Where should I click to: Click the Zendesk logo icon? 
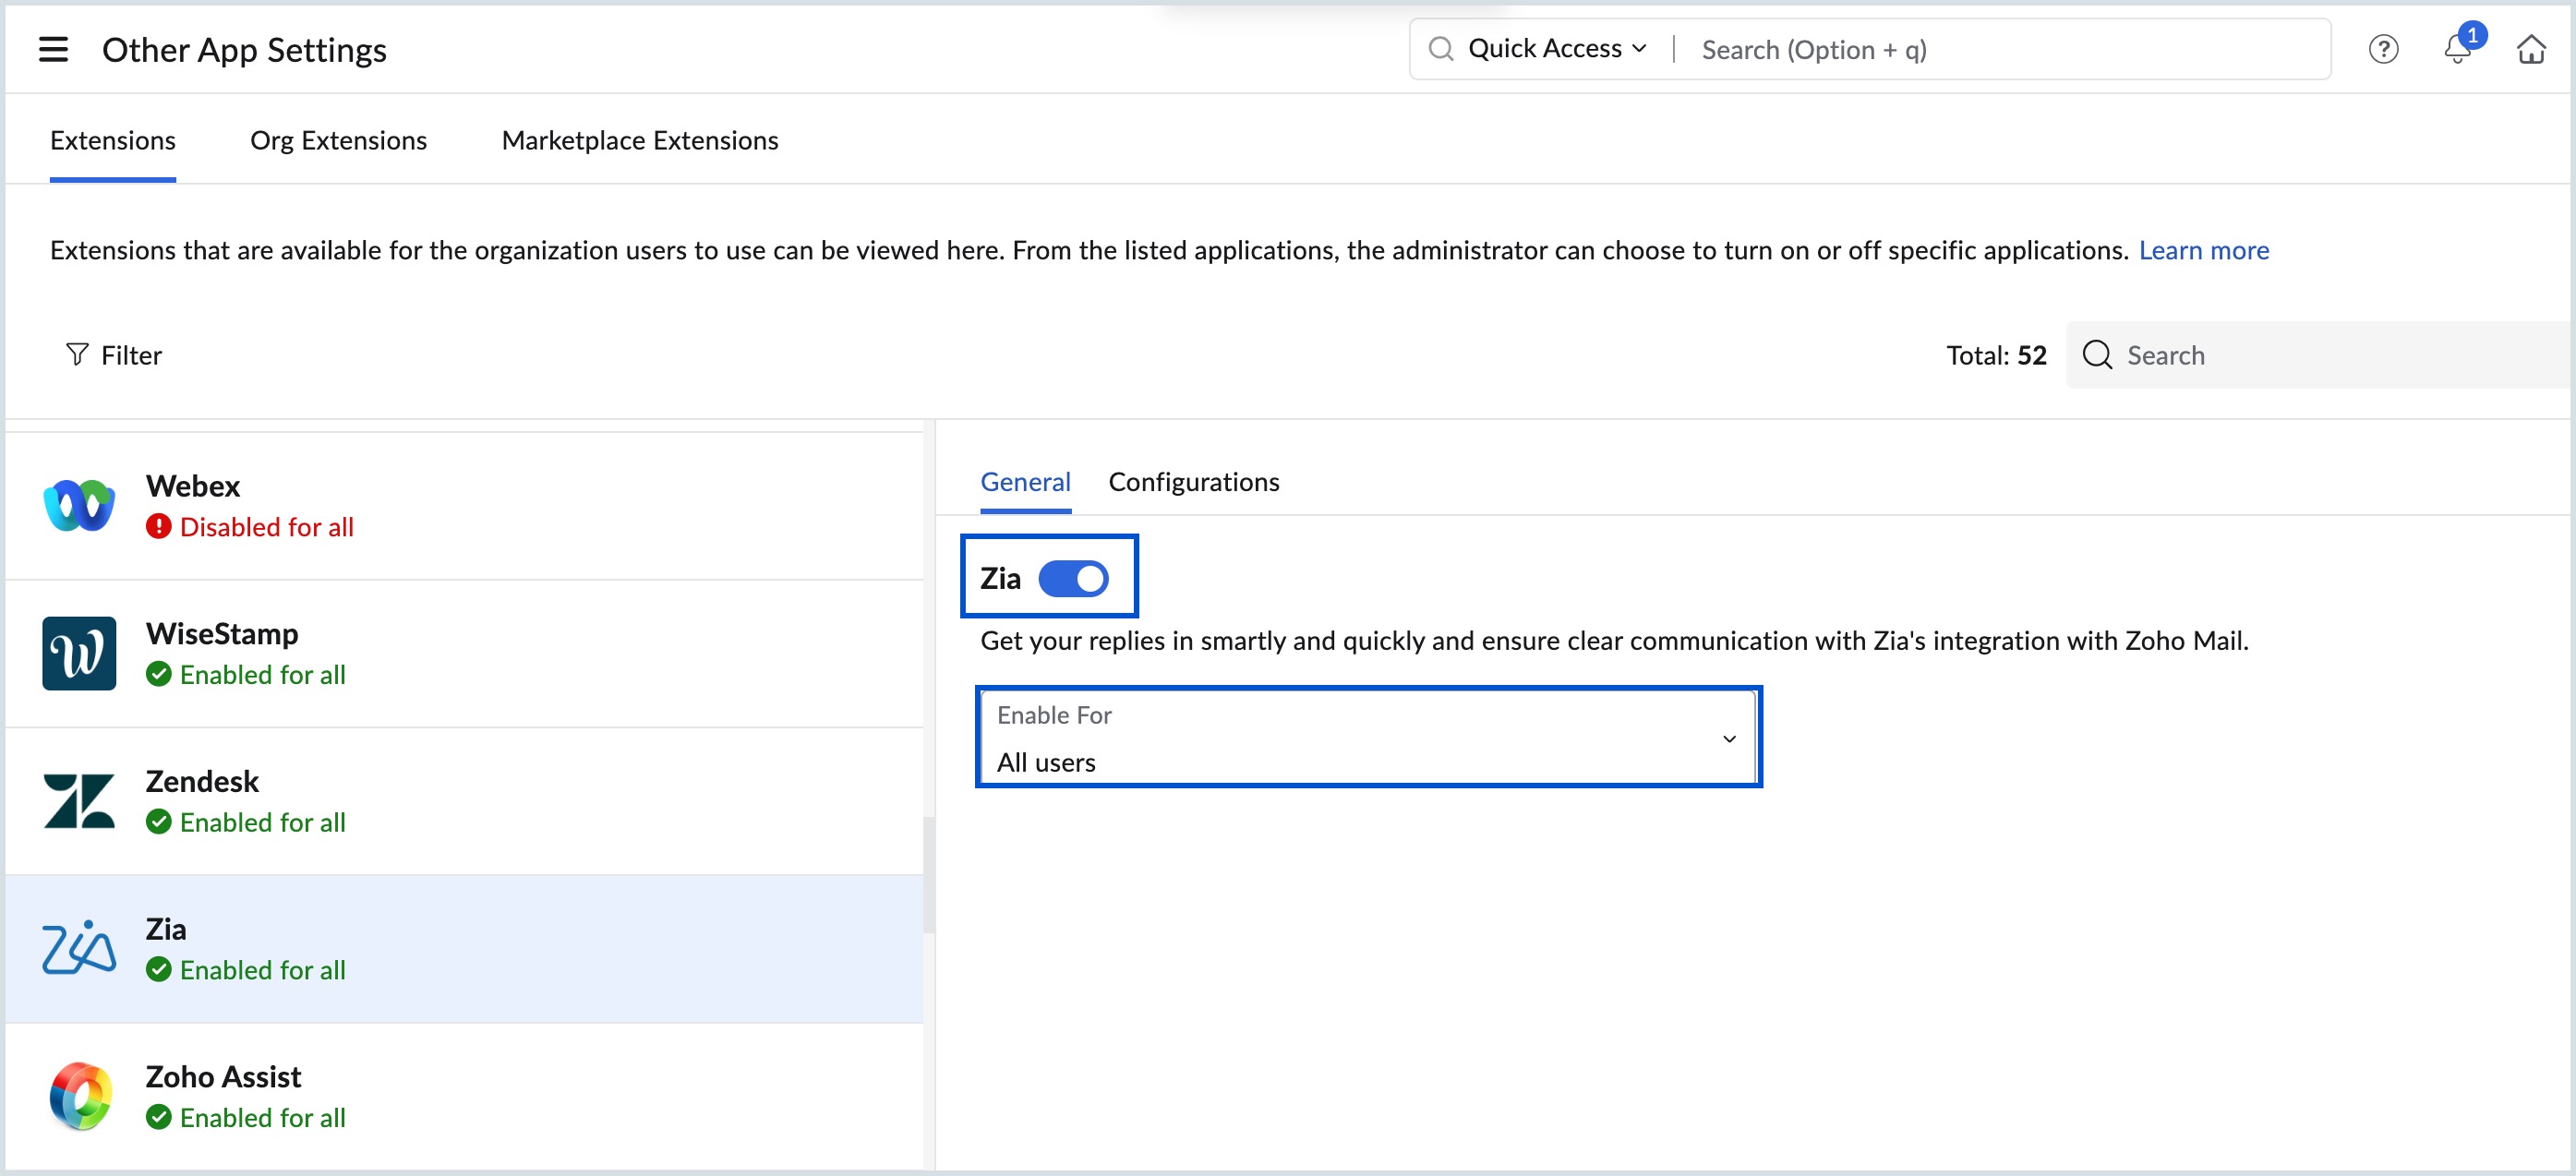coord(79,801)
